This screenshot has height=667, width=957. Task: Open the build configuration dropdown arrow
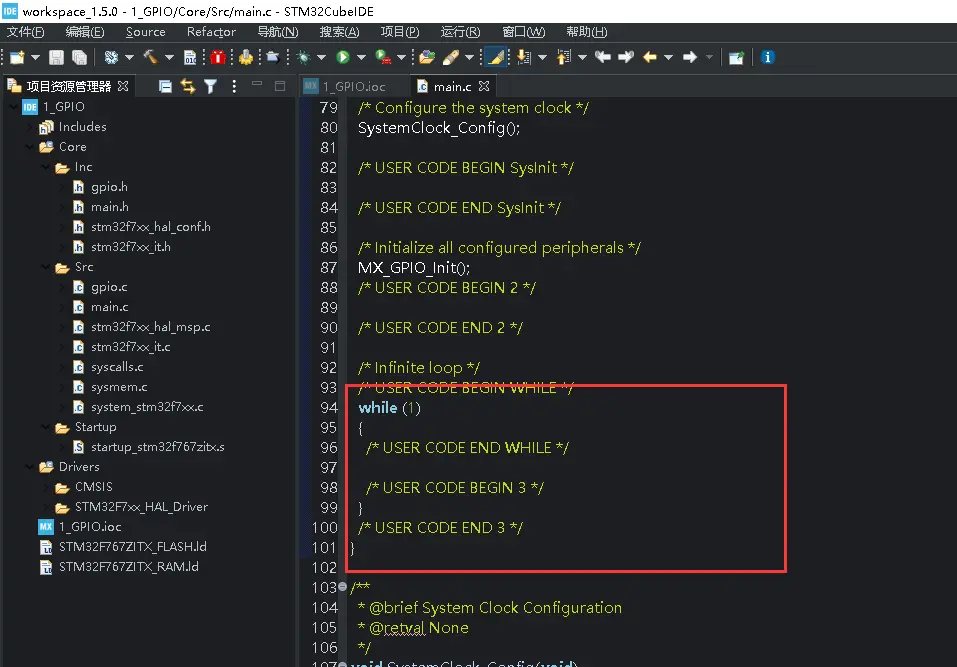[129, 57]
